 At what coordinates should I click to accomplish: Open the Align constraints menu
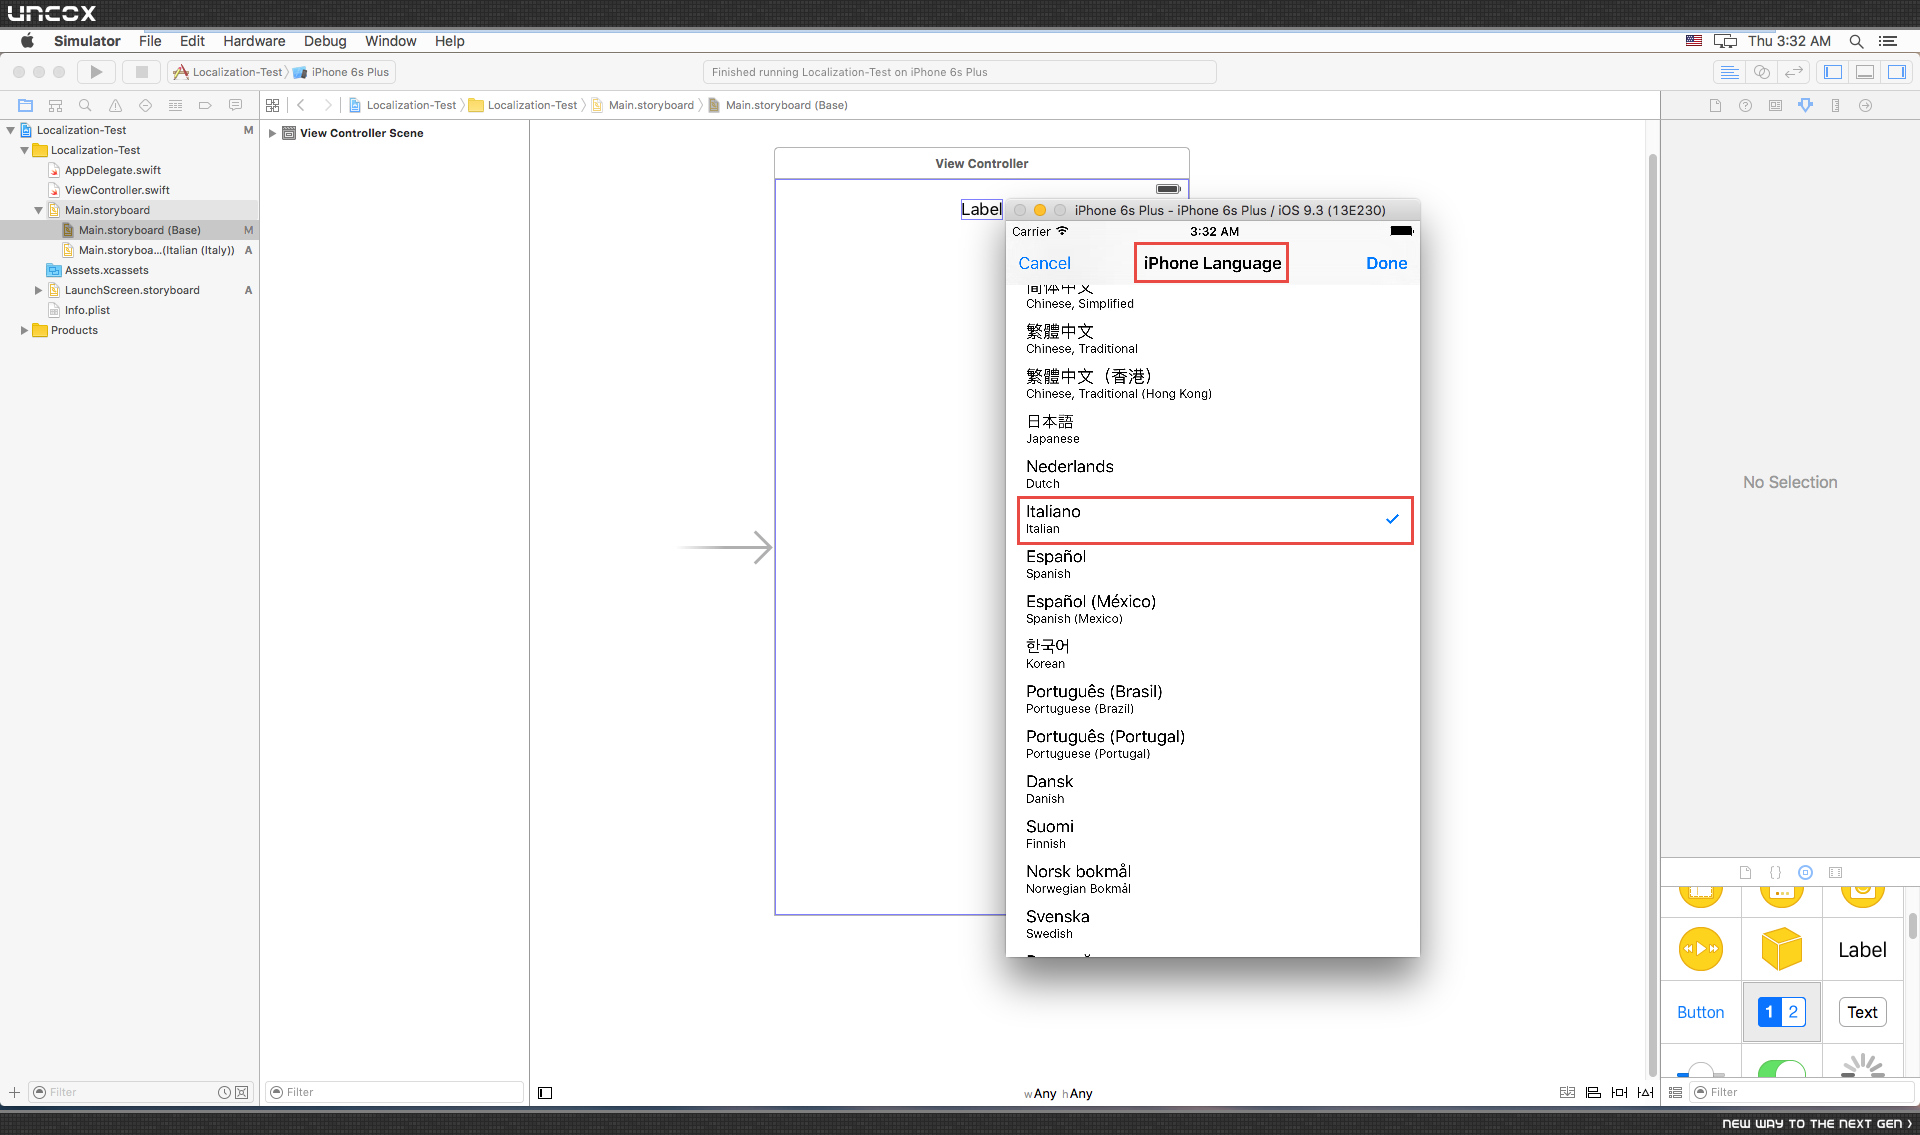1593,1092
